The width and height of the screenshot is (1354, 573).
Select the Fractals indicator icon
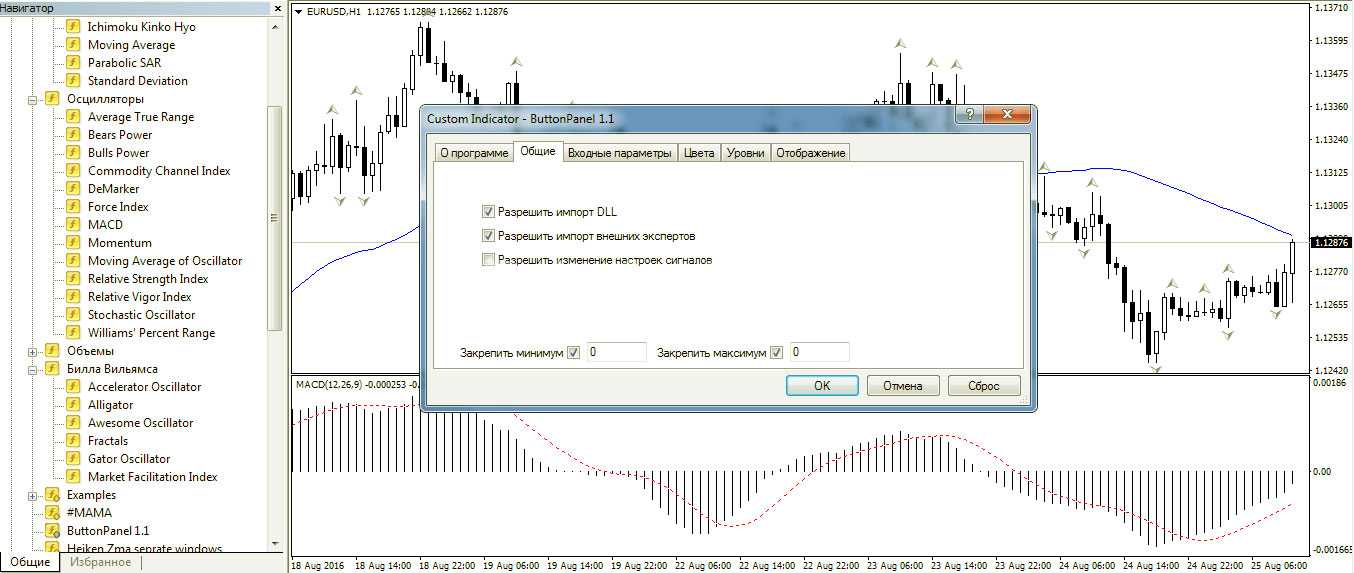click(x=73, y=441)
